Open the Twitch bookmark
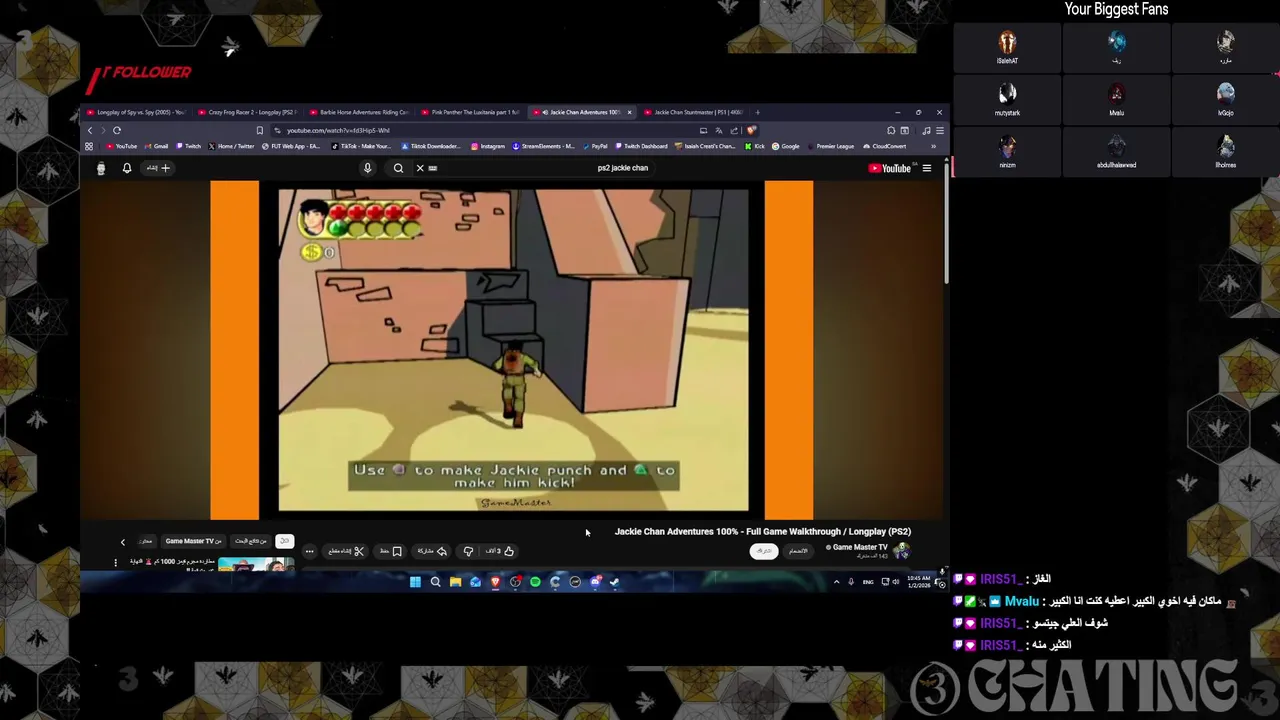1280x720 pixels. point(188,146)
